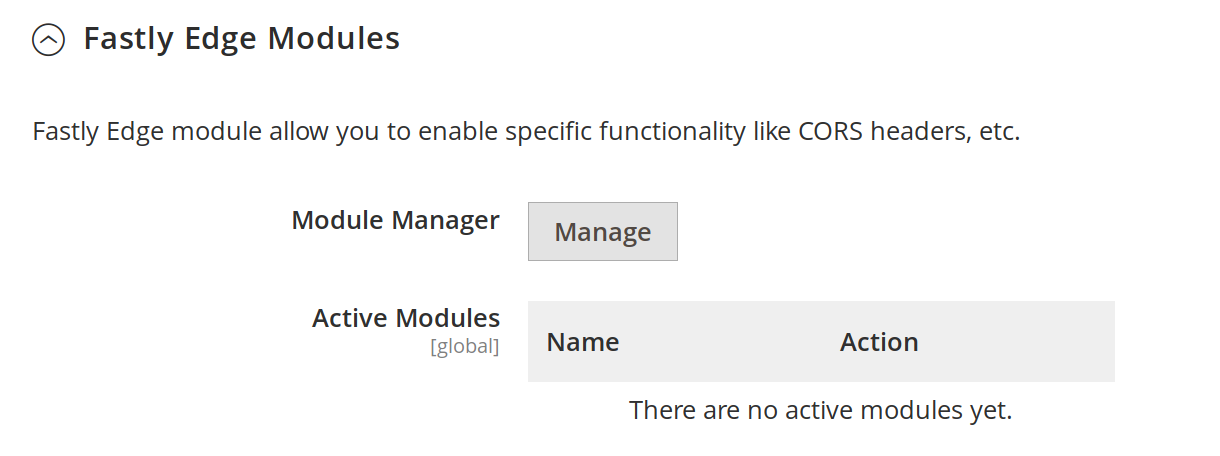Collapse the Fastly Edge Modules section
The width and height of the screenshot is (1220, 456).
tap(48, 40)
